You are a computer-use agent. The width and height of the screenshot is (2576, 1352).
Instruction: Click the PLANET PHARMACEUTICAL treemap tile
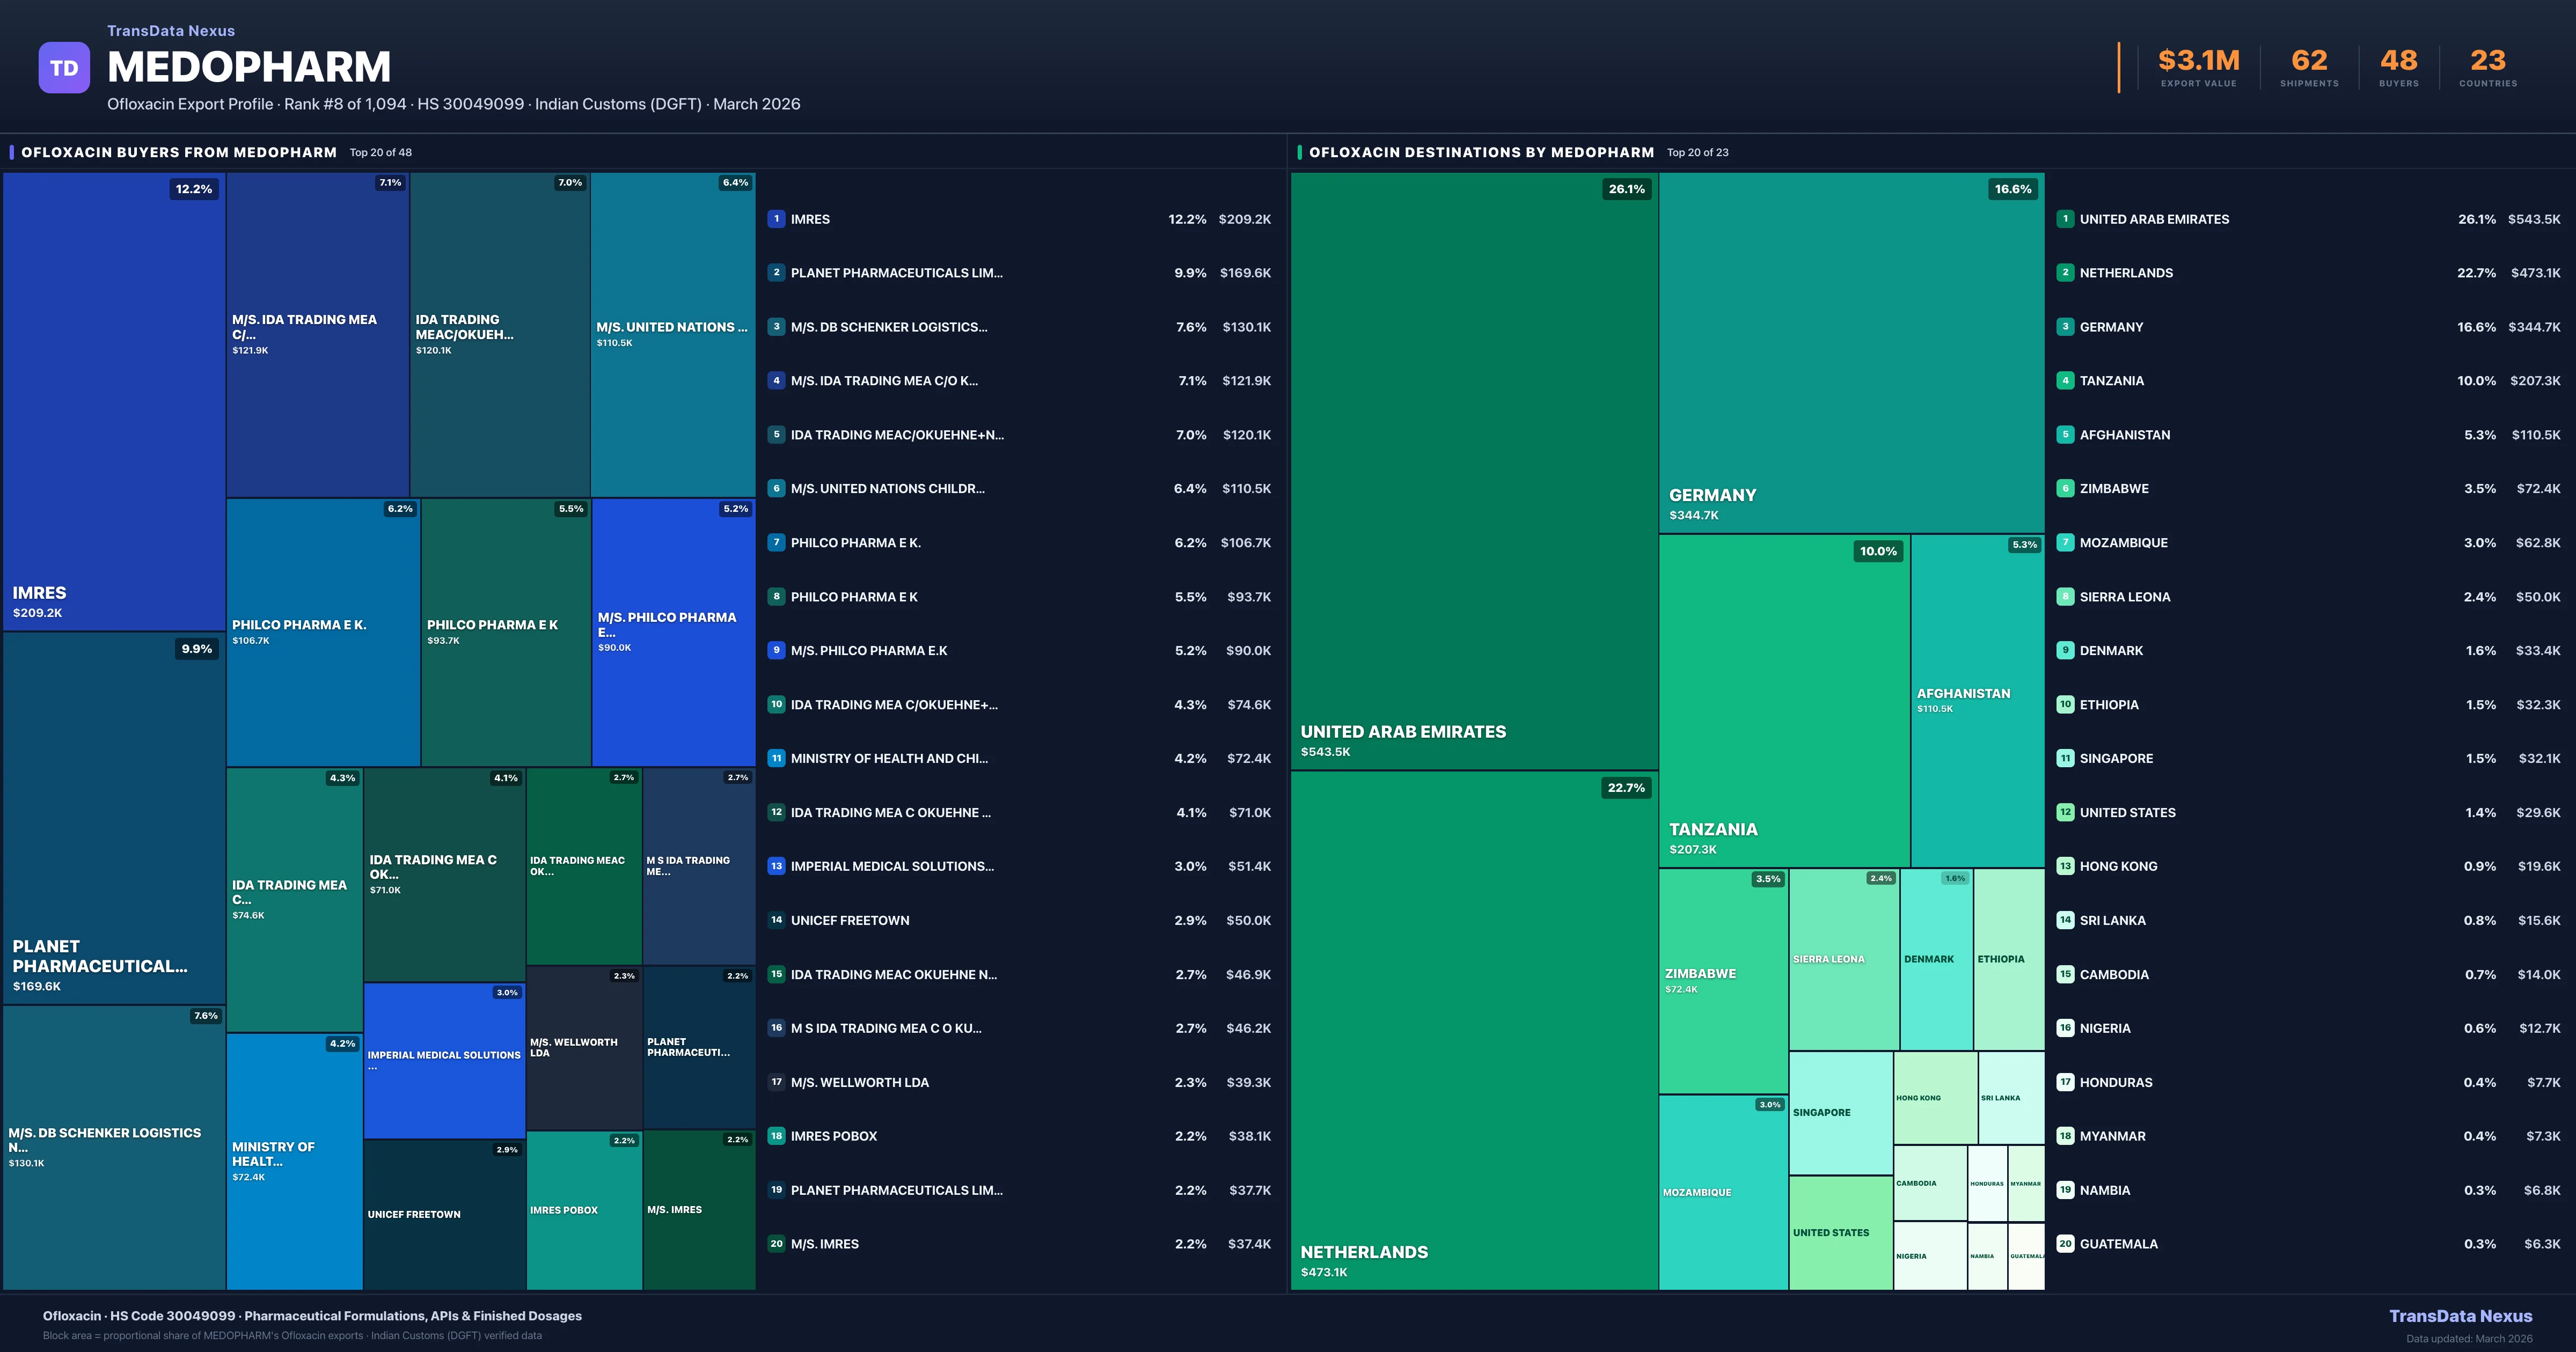point(114,817)
